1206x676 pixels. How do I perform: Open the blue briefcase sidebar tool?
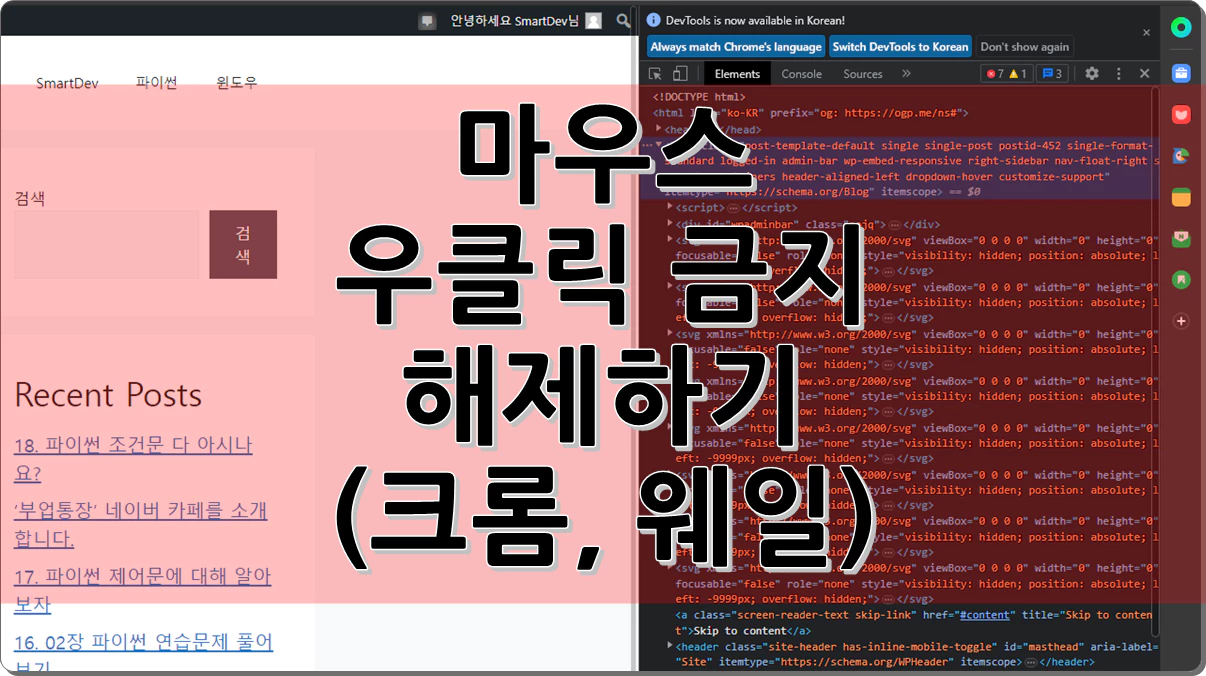[x=1181, y=73]
